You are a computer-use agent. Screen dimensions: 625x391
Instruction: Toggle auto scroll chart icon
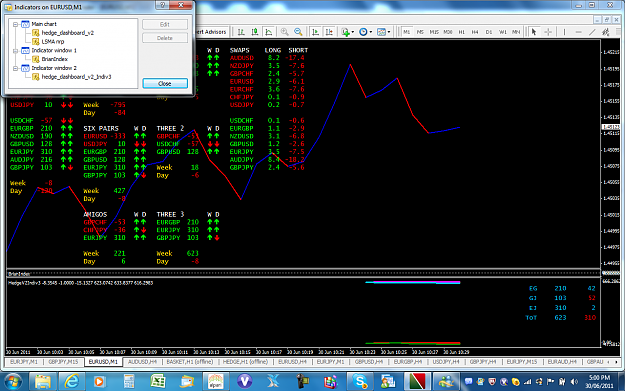pyautogui.click(x=315, y=32)
